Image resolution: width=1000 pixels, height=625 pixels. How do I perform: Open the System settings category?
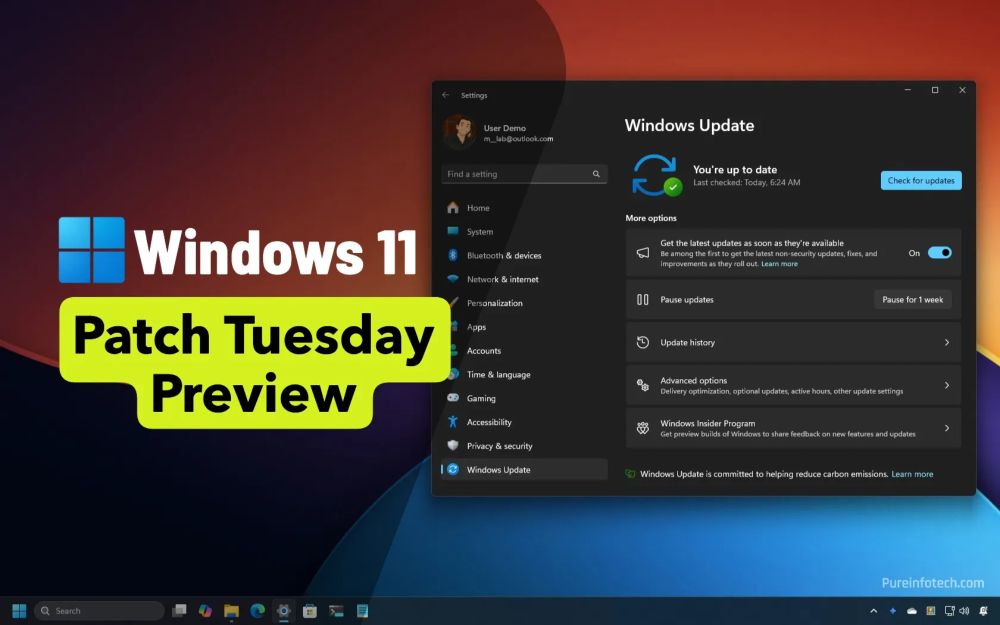(x=524, y=232)
